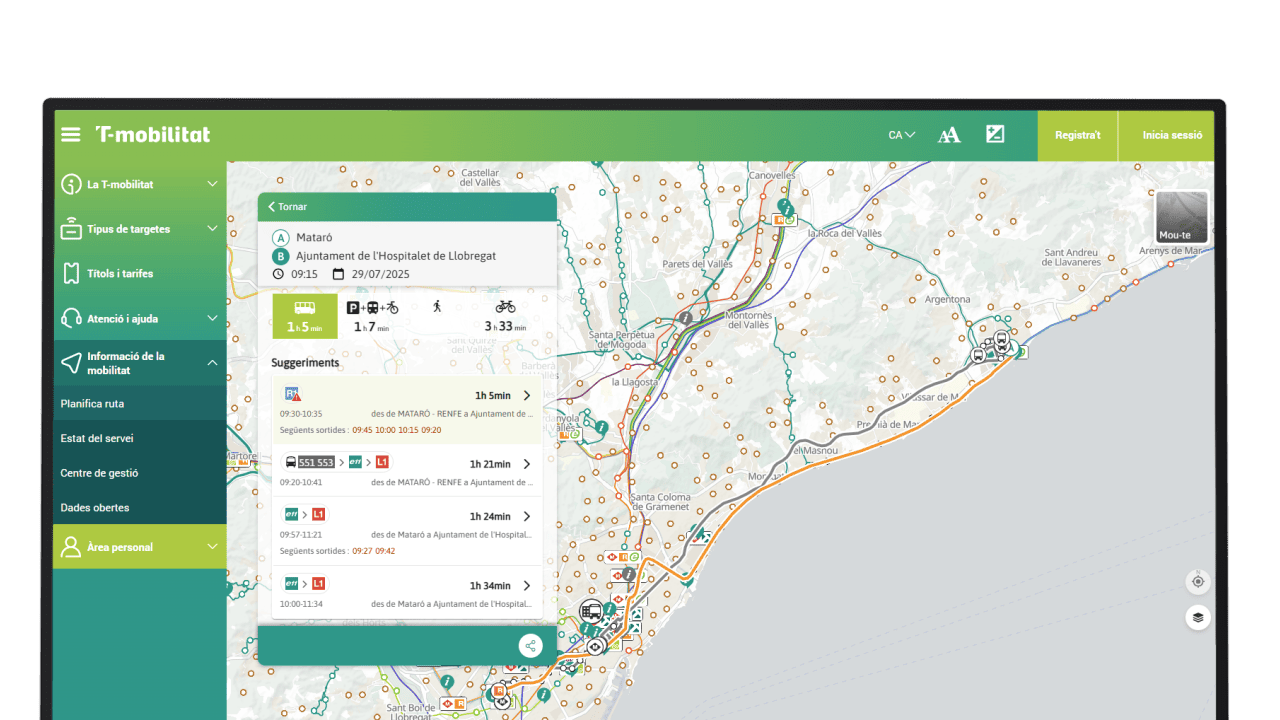Open the map layers button
This screenshot has width=1280, height=720.
tap(1198, 617)
